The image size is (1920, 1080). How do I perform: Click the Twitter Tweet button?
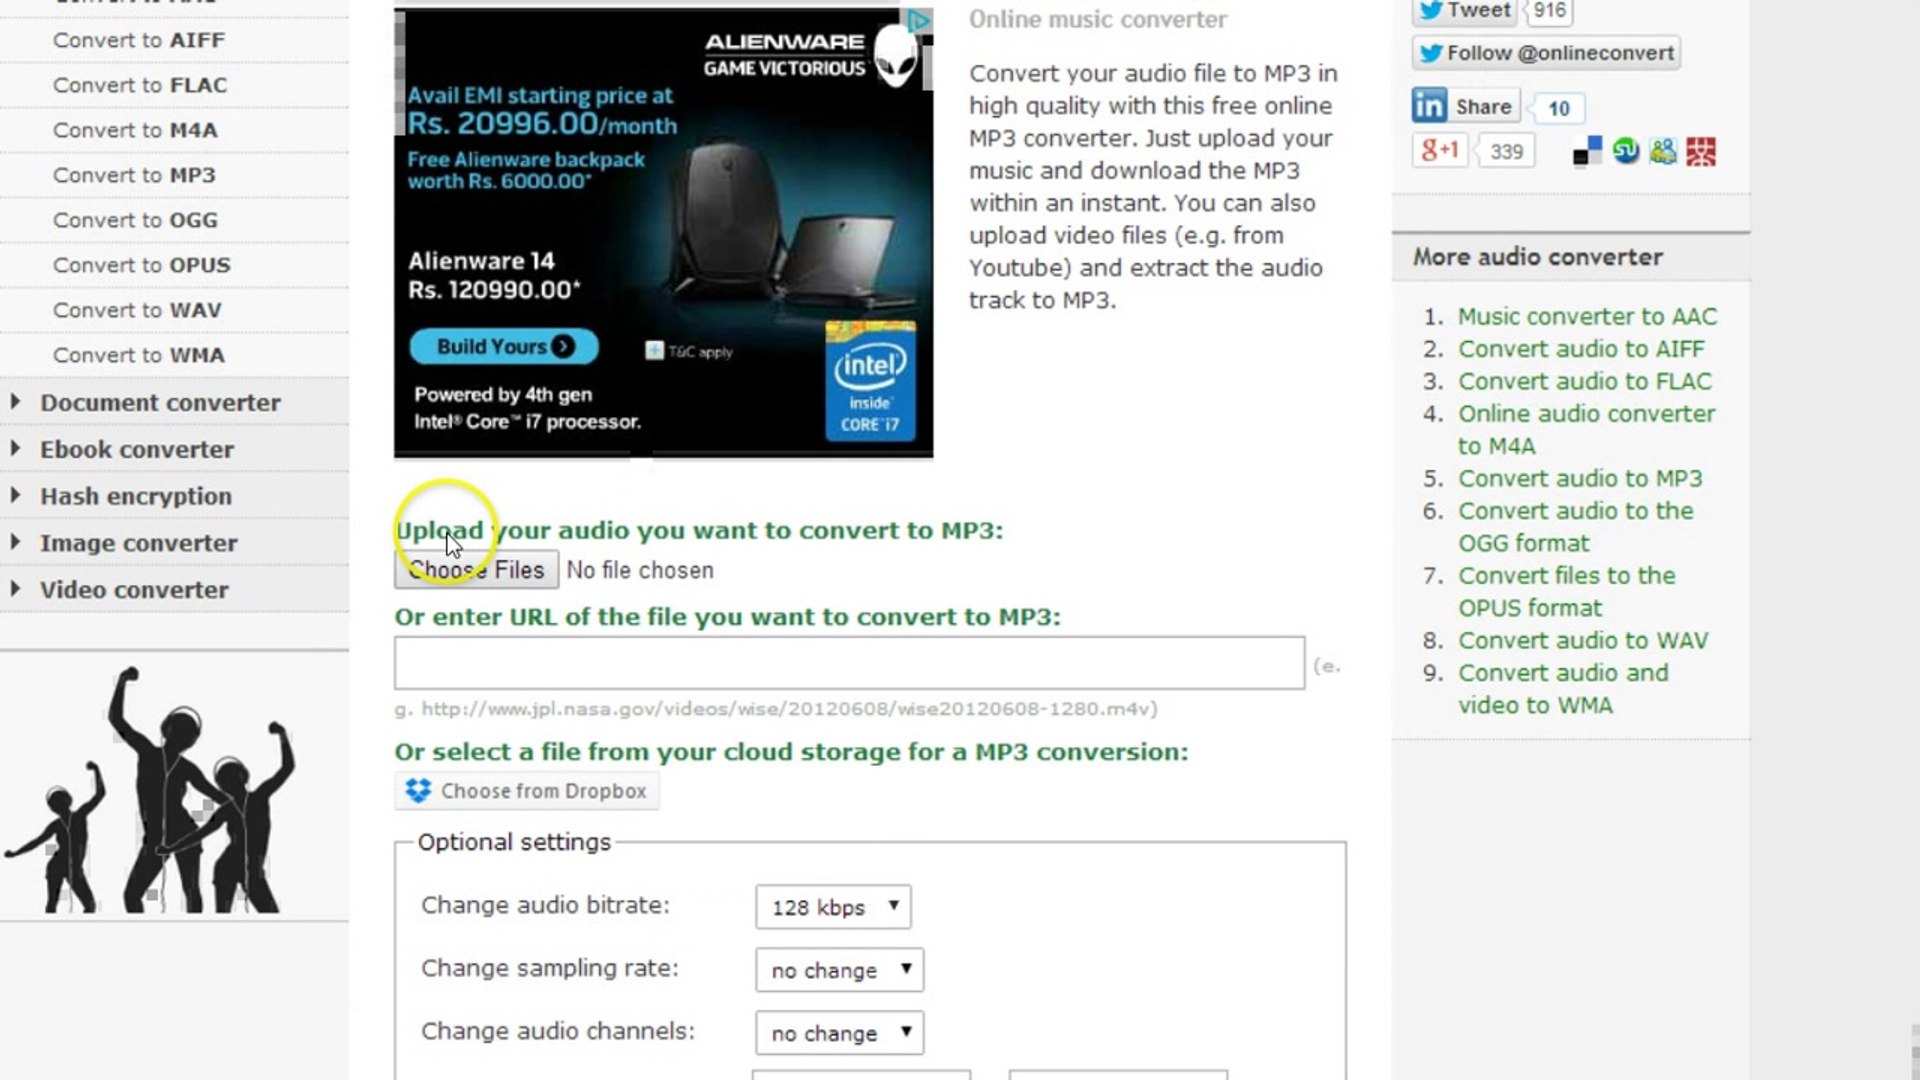click(x=1463, y=11)
